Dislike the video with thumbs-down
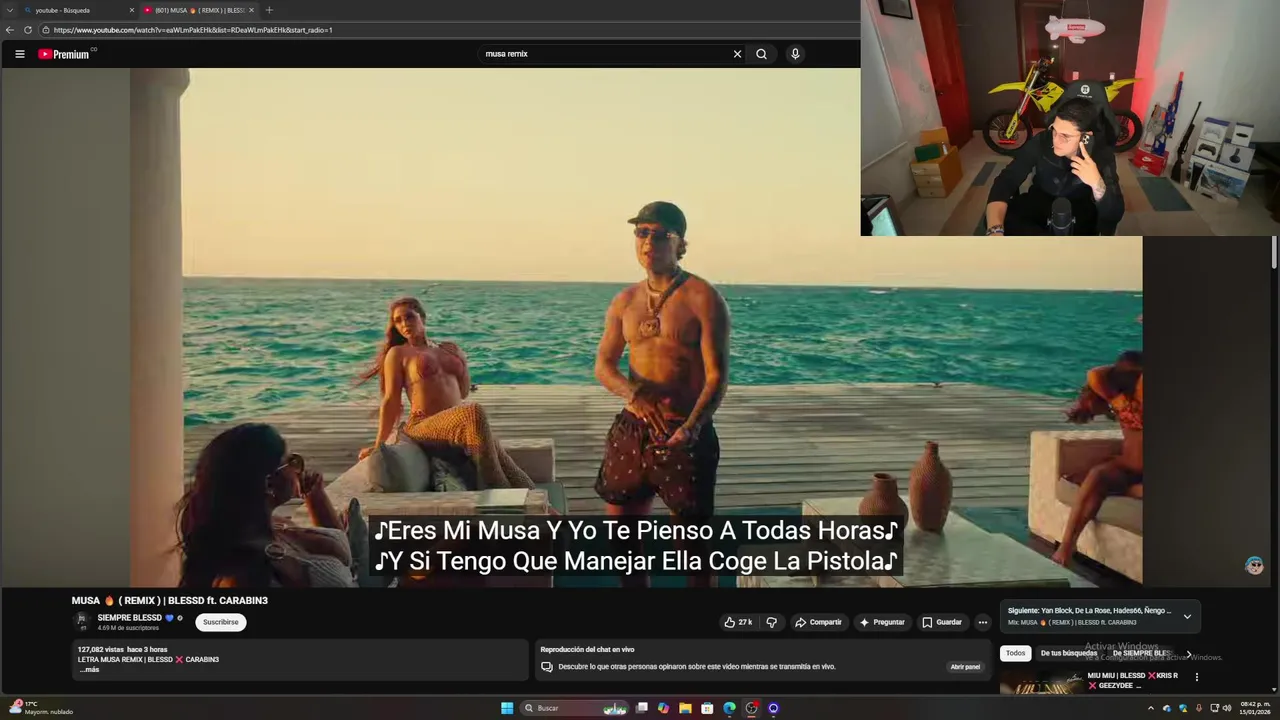Viewport: 1280px width, 720px height. coord(771,622)
